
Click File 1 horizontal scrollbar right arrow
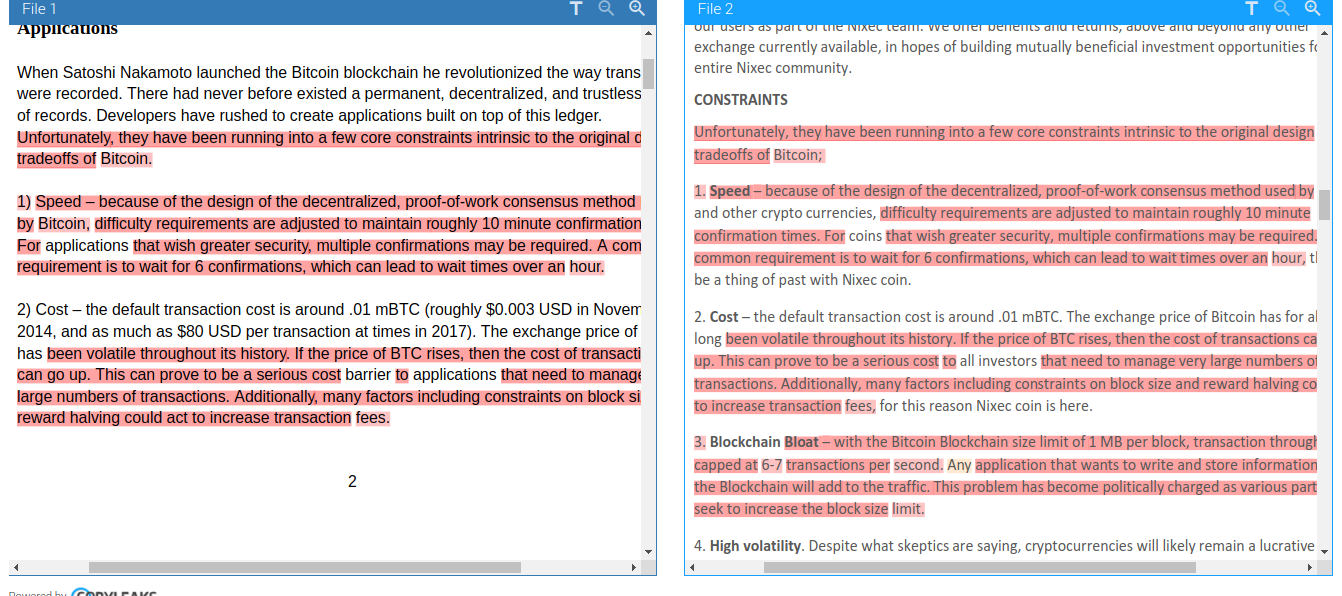(634, 567)
